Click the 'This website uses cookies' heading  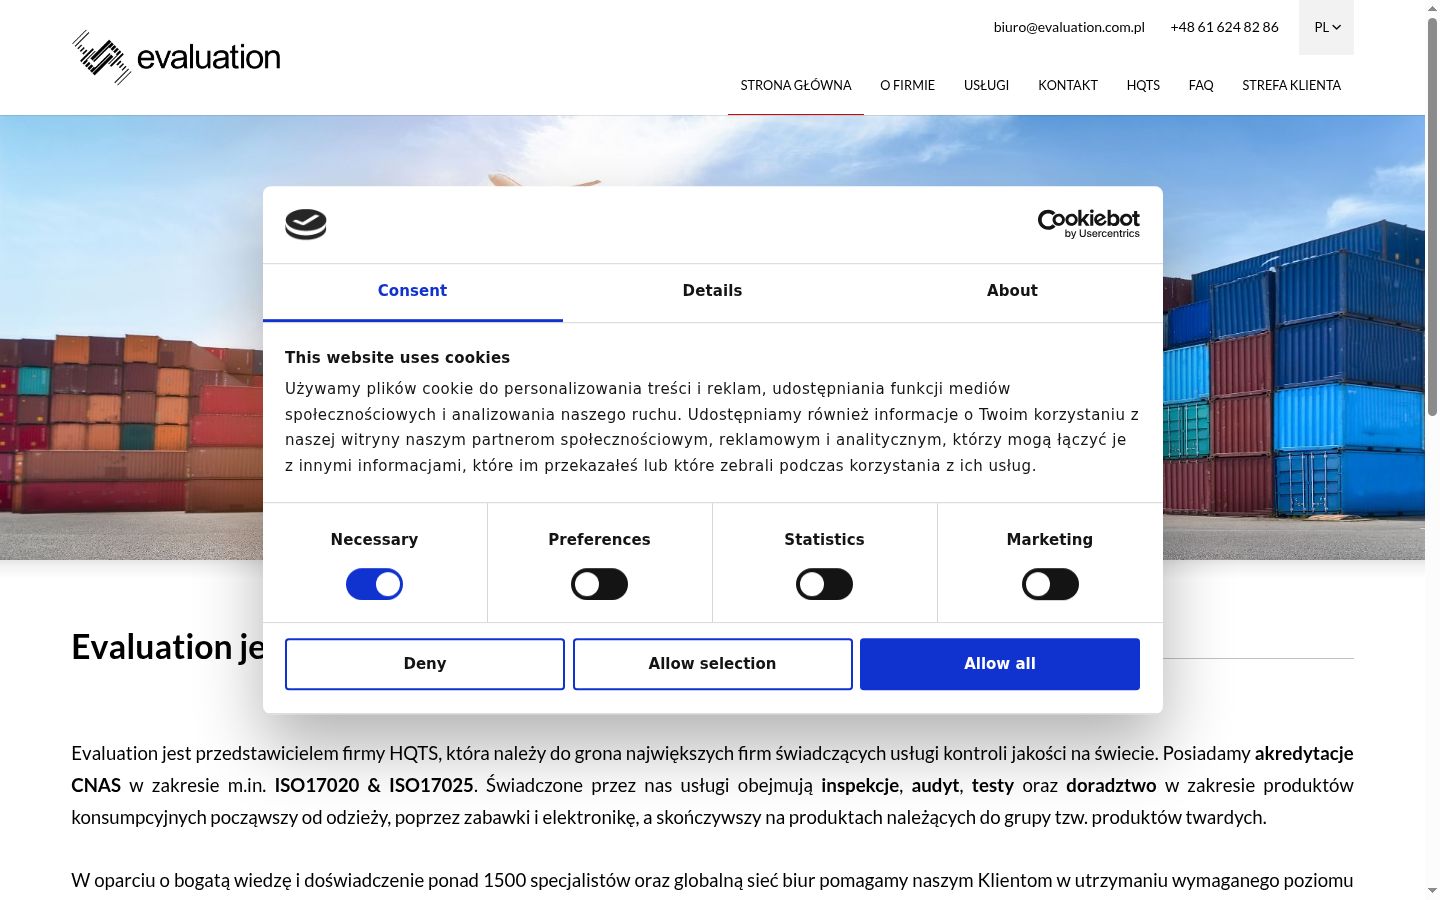point(397,358)
